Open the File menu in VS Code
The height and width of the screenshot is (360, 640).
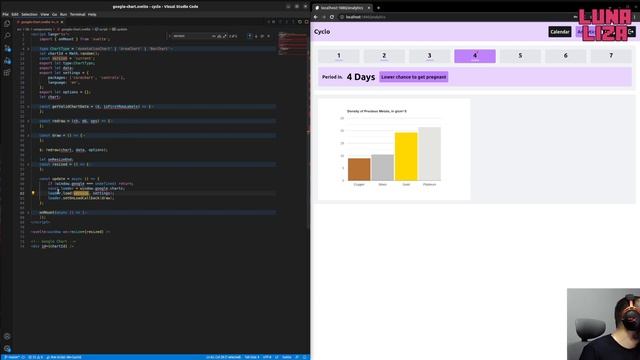(5, 14)
